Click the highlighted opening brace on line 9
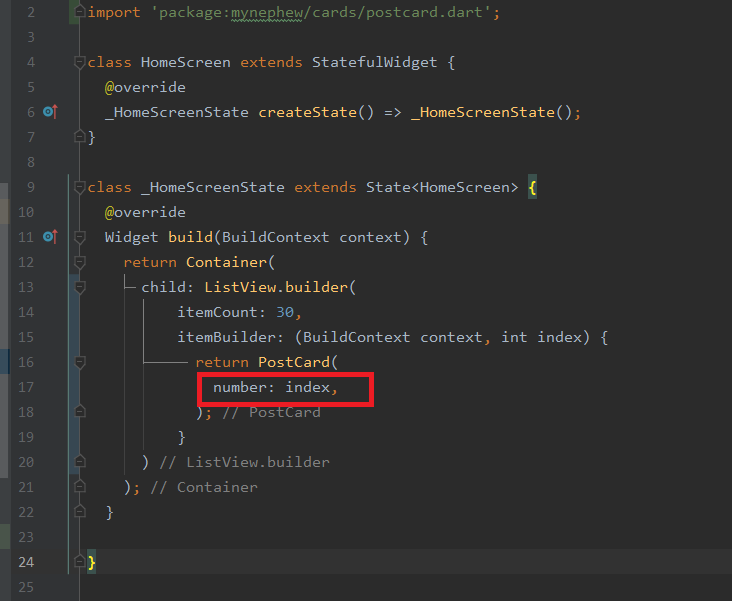732x601 pixels. coord(532,188)
